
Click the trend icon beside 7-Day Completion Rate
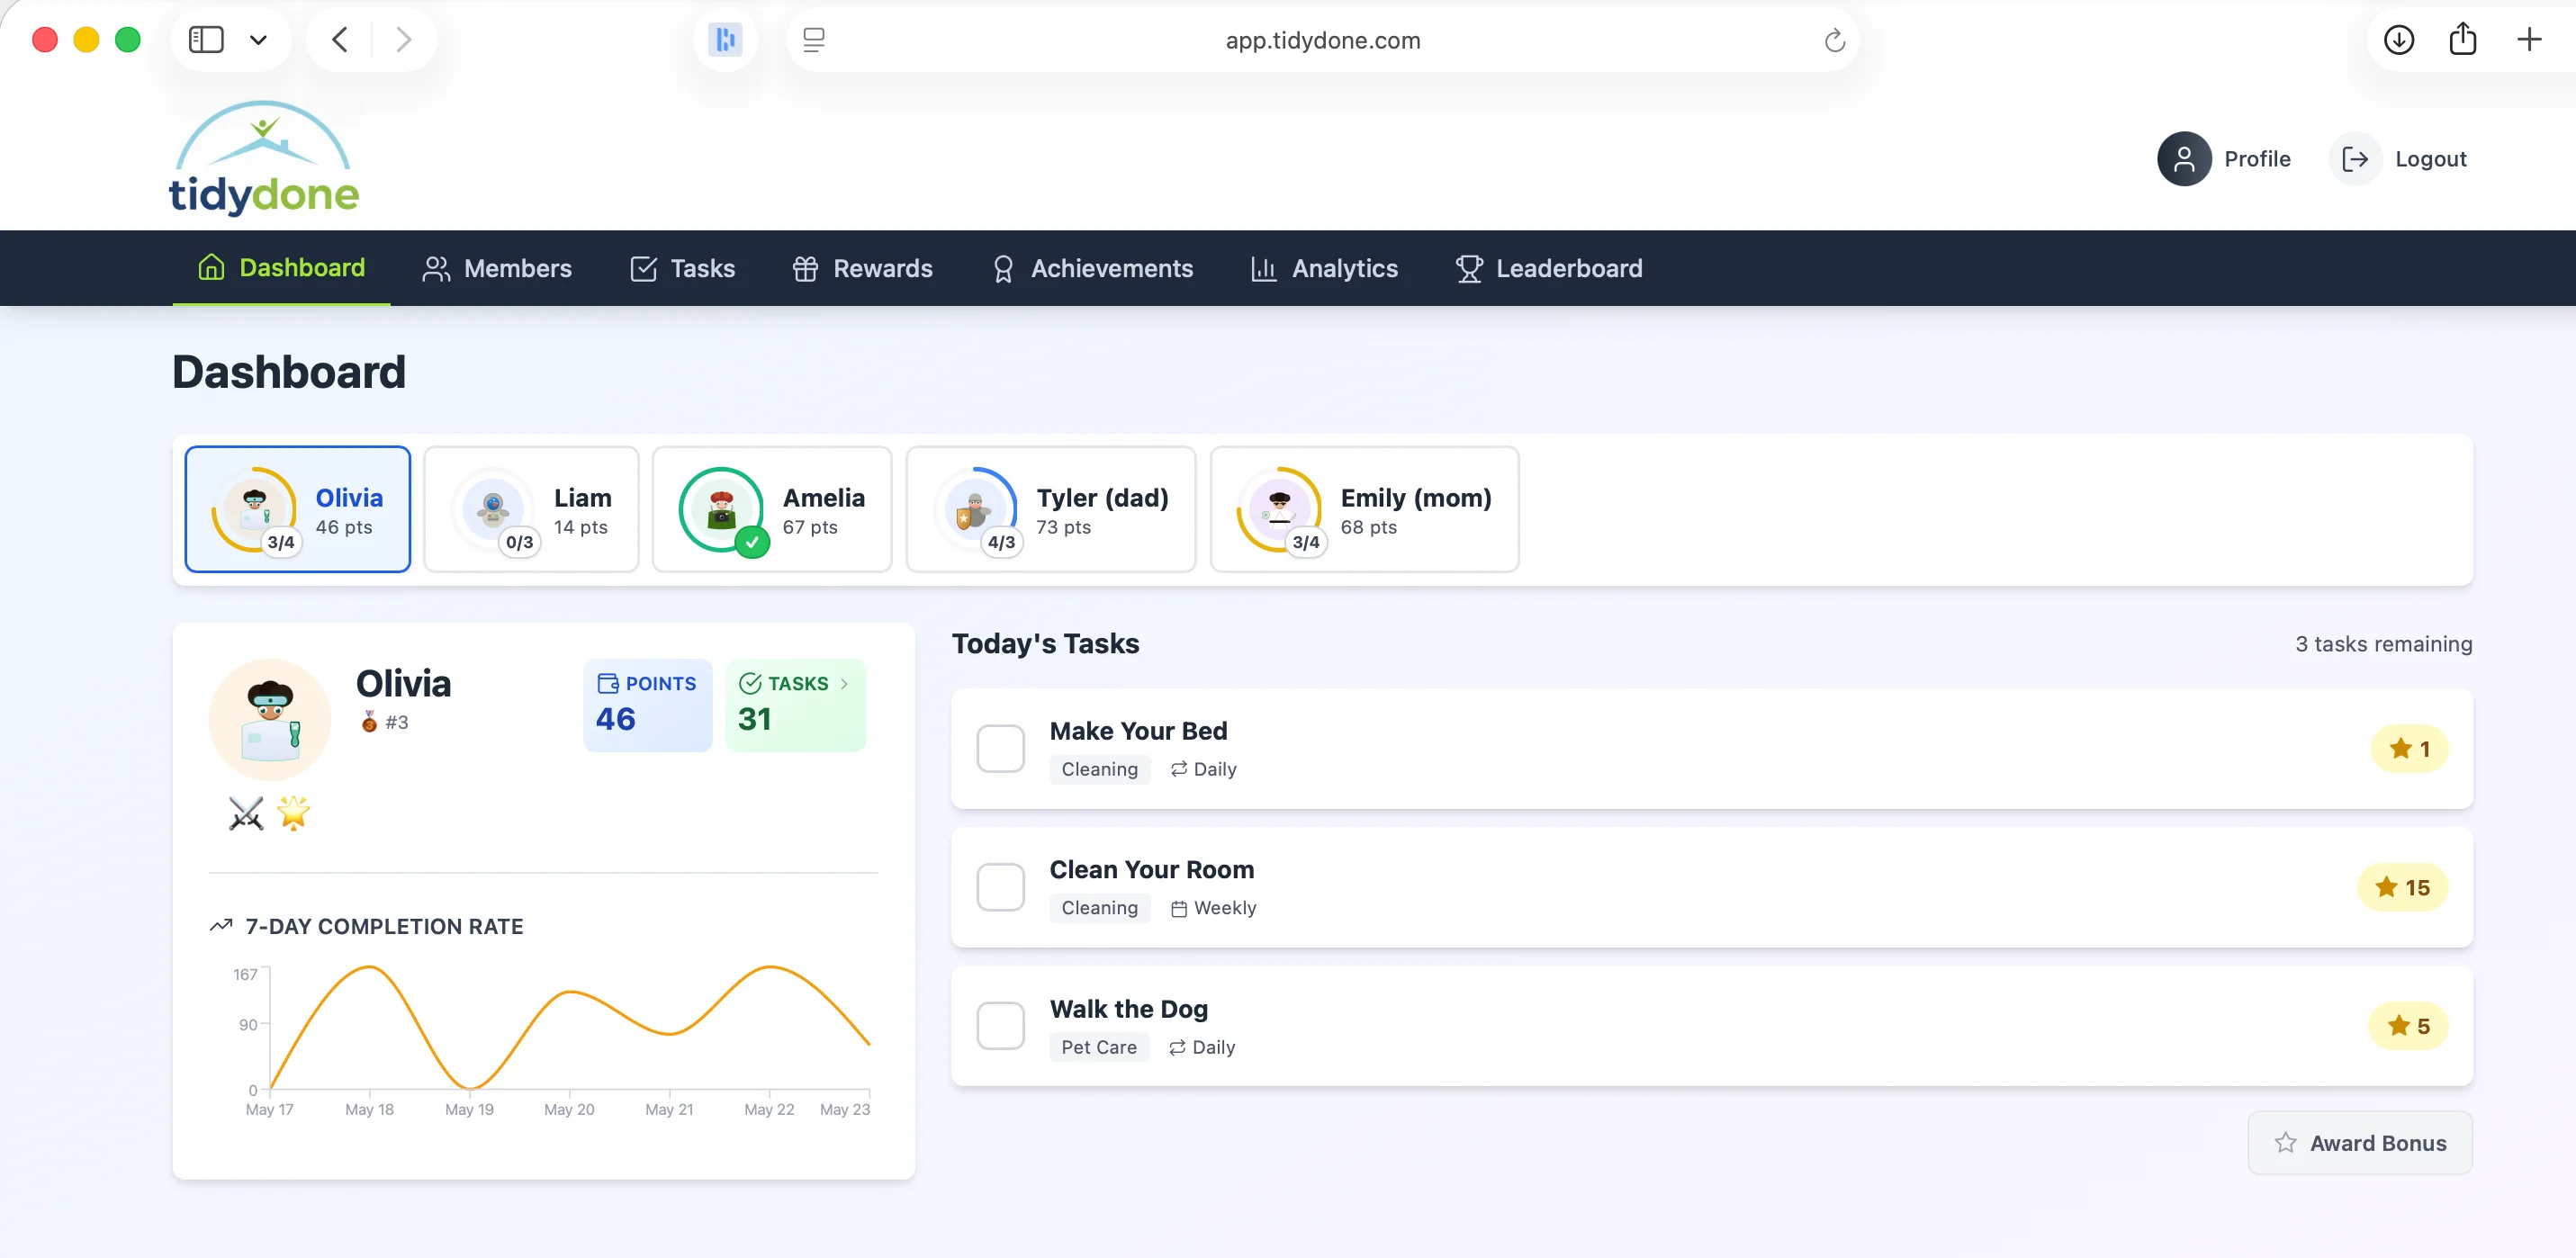221,926
